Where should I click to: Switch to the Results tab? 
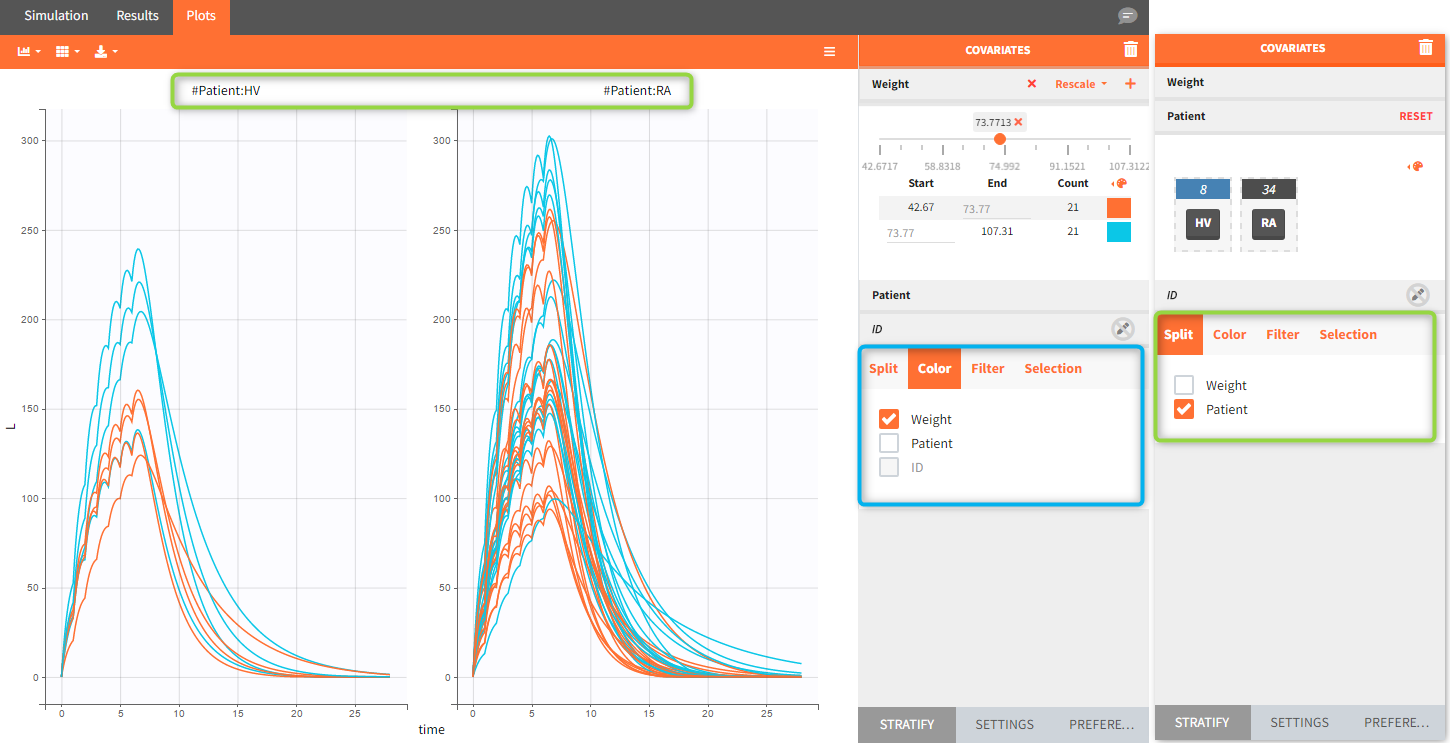137,16
